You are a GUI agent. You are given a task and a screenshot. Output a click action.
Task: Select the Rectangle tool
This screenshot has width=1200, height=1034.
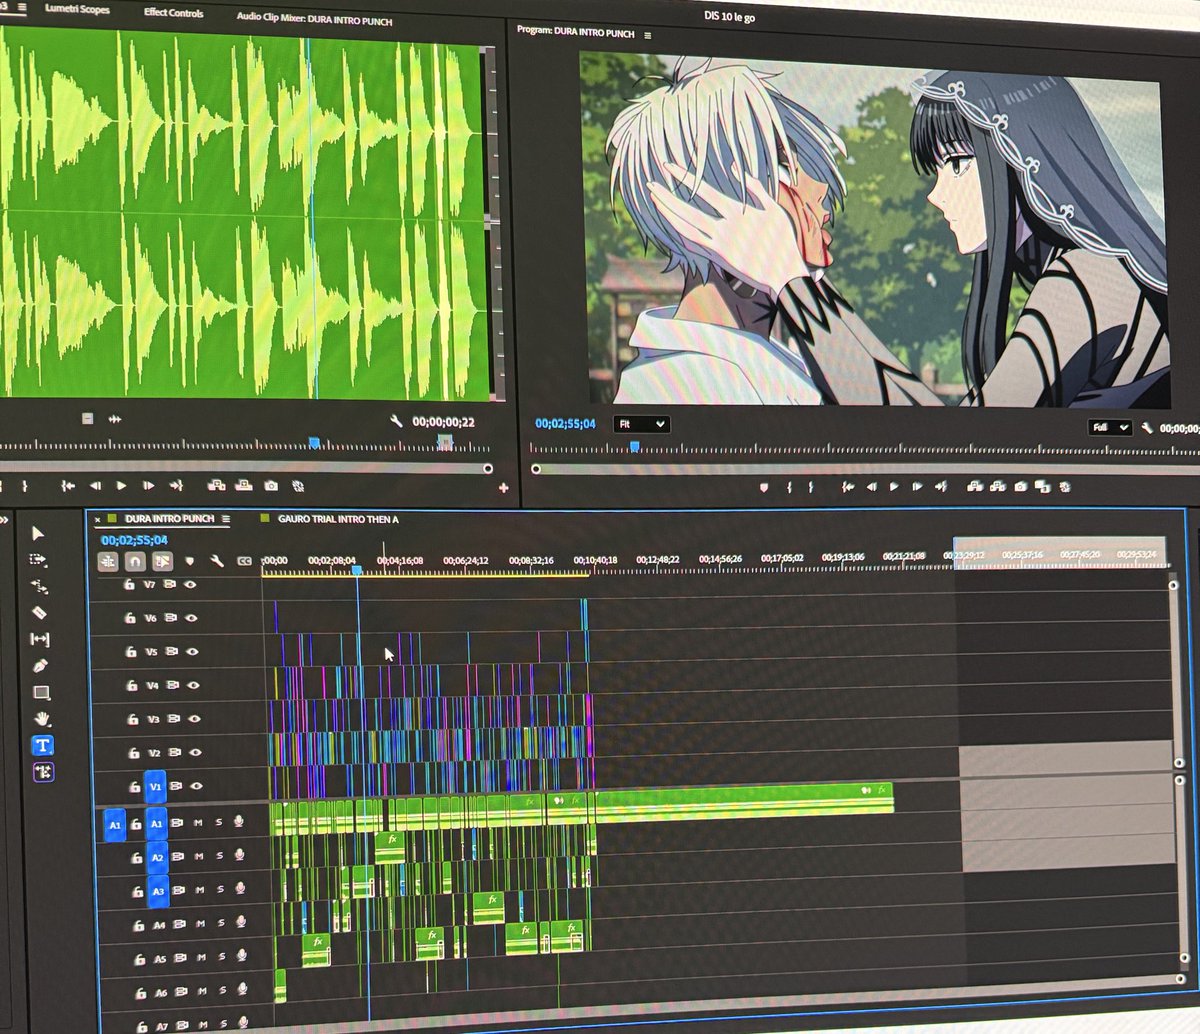click(x=41, y=692)
